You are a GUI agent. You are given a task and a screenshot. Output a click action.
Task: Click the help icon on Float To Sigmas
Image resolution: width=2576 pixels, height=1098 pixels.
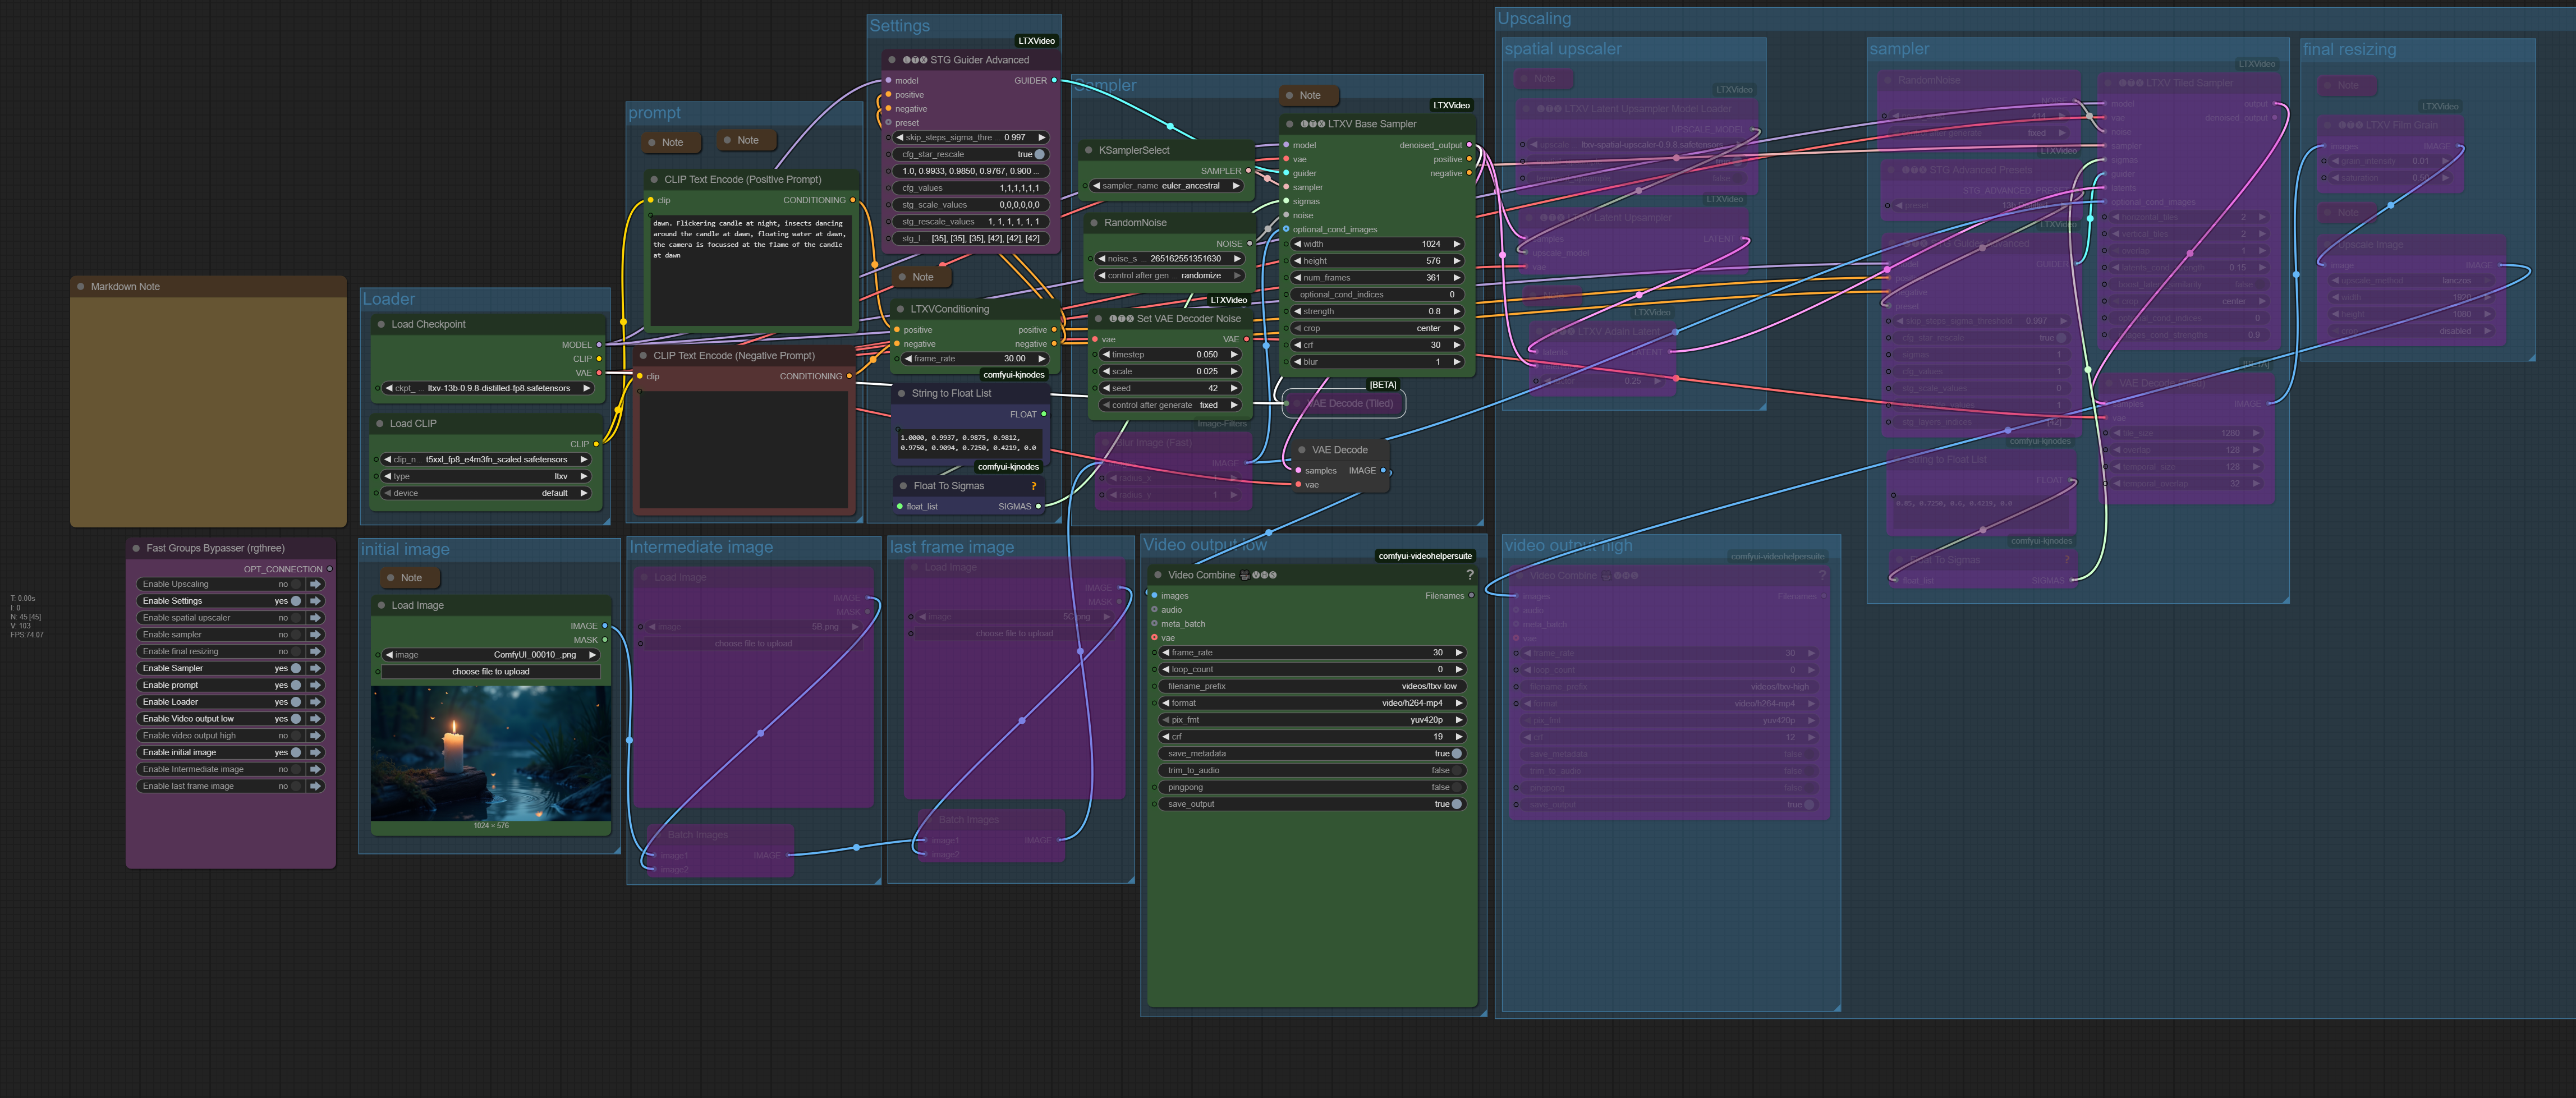pos(1033,486)
